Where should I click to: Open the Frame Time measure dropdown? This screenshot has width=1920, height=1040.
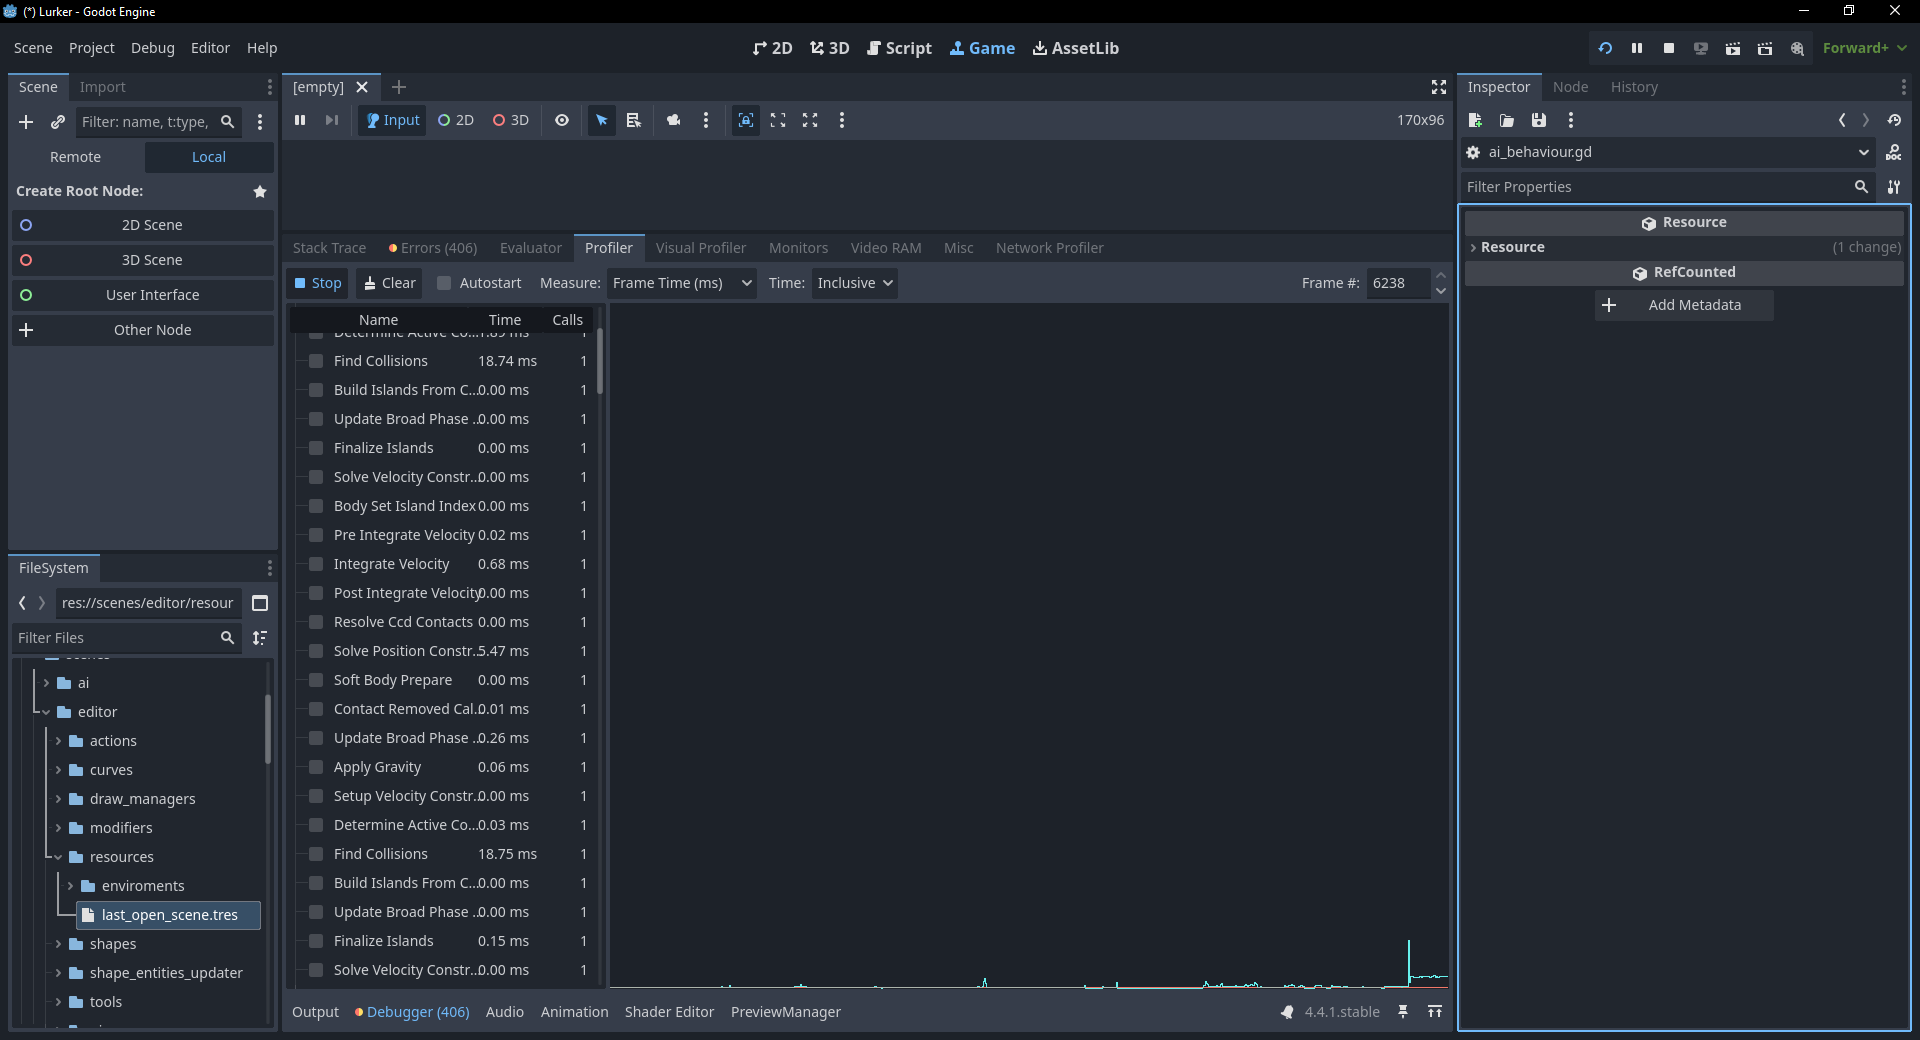[x=682, y=283]
